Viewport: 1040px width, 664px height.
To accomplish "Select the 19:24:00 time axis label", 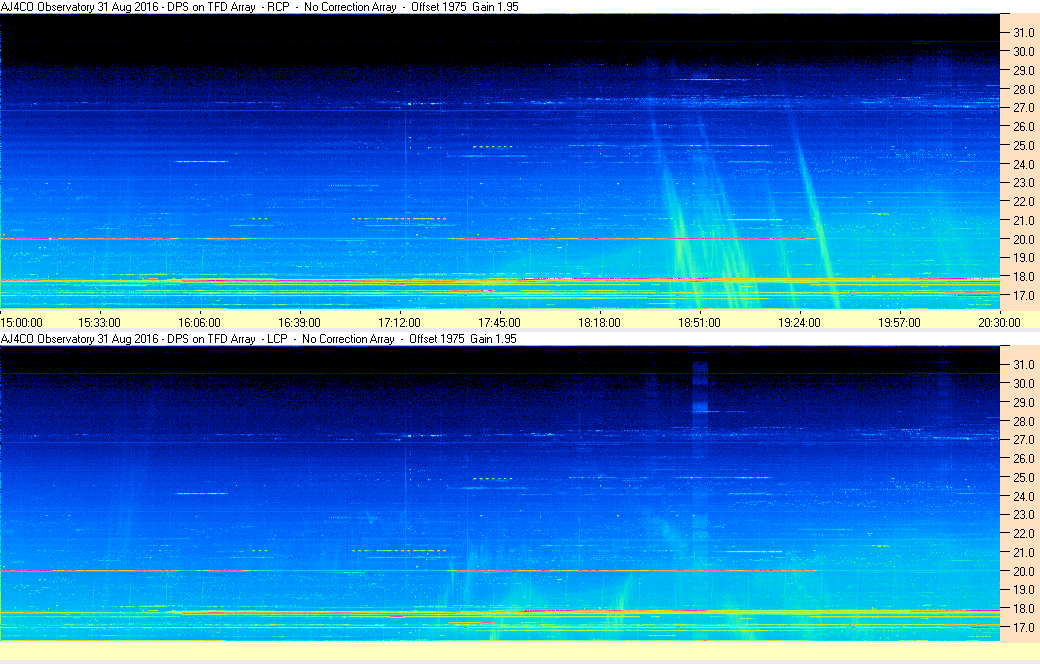I will pos(799,322).
